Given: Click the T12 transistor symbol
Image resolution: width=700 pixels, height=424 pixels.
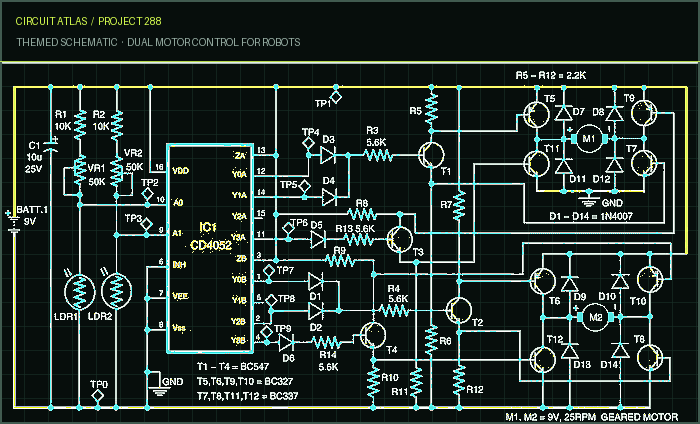Looking at the screenshot, I should point(542,359).
